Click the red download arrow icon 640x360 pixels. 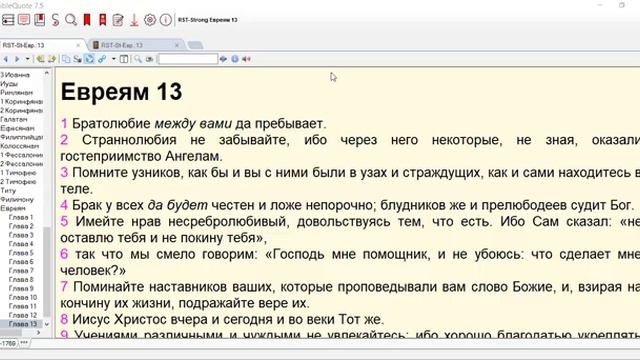click(x=134, y=20)
